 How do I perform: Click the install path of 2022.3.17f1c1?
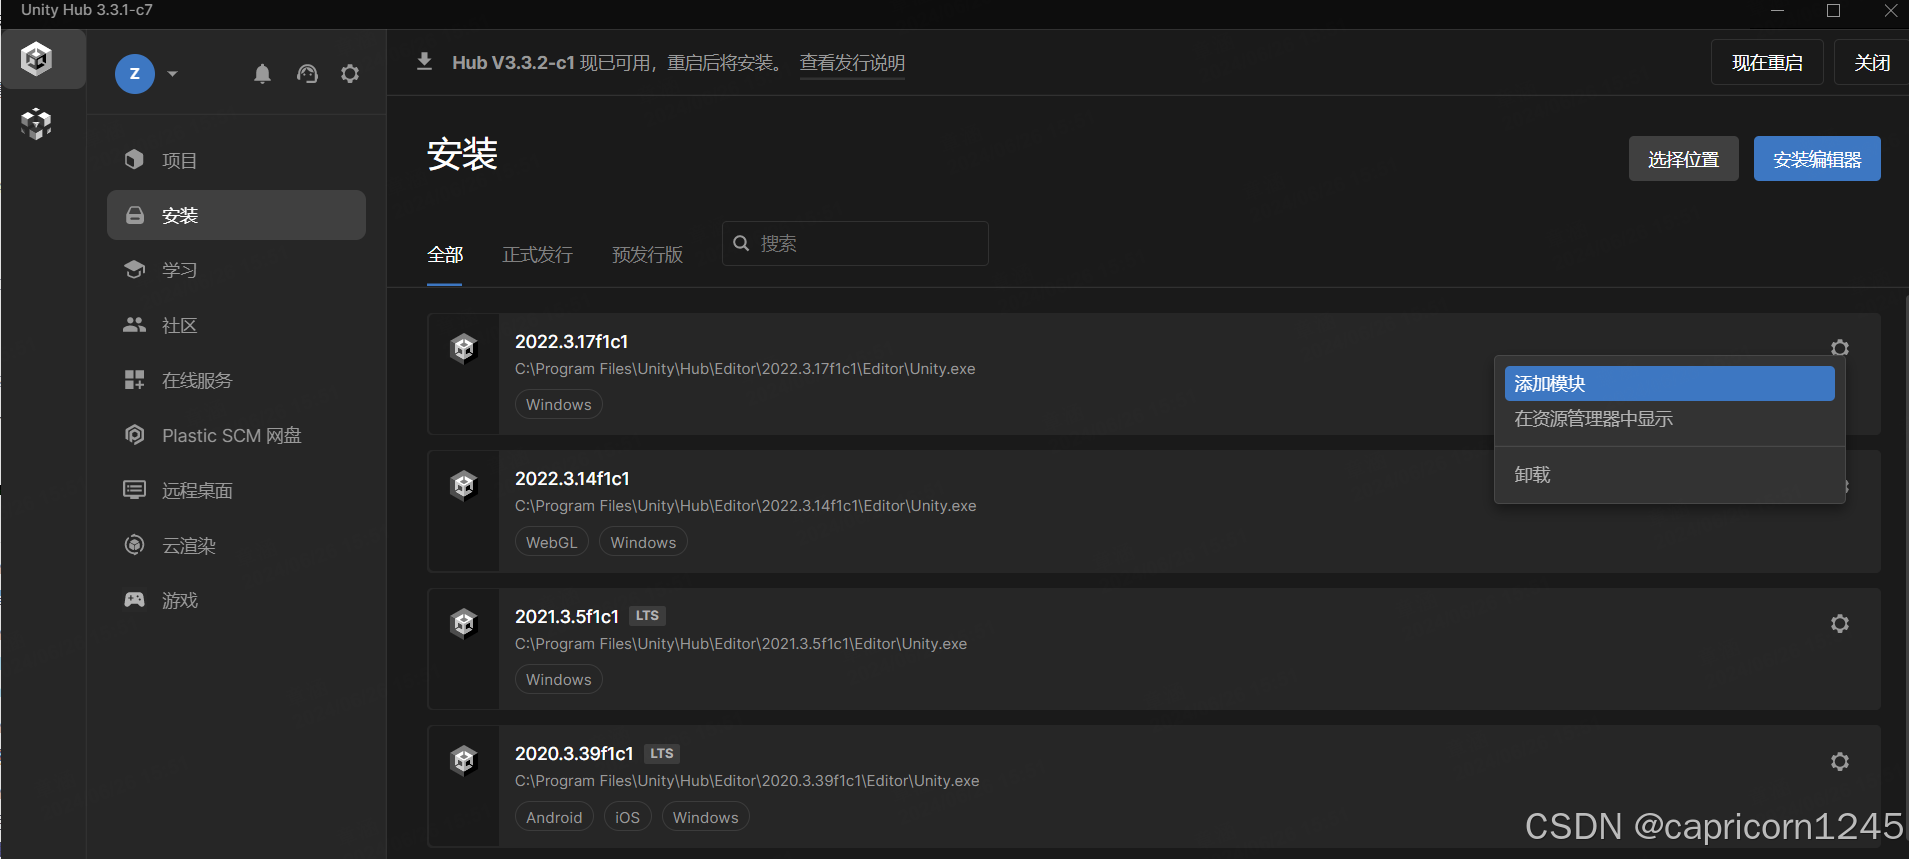coord(745,369)
